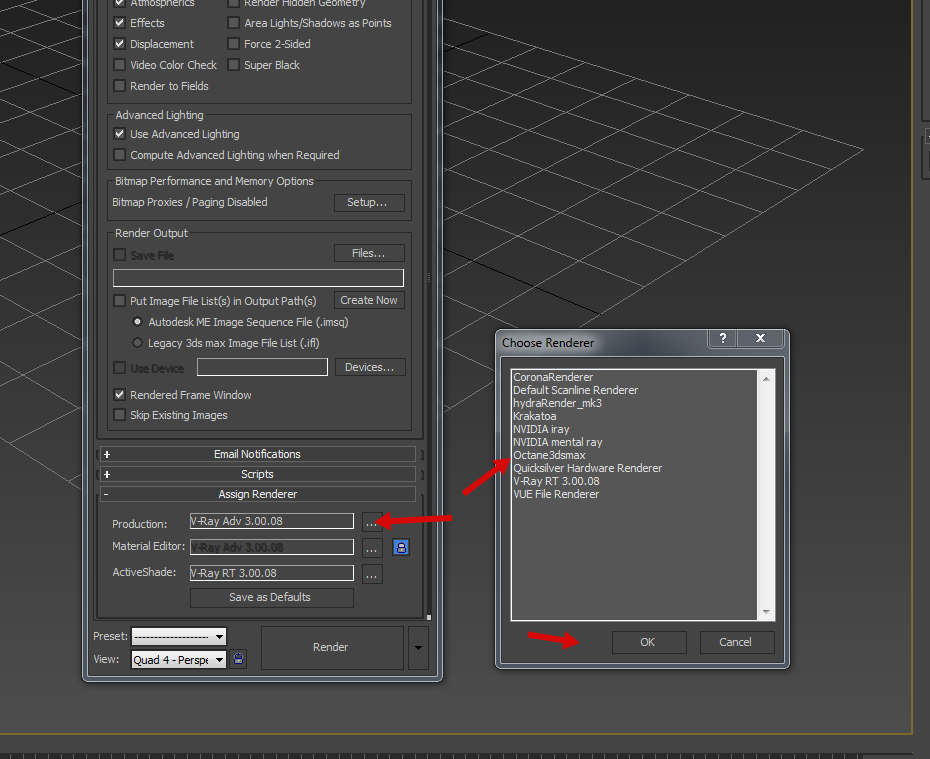Enable Compute Advanced Lighting when Required
Viewport: 930px width, 759px height.
tap(119, 154)
